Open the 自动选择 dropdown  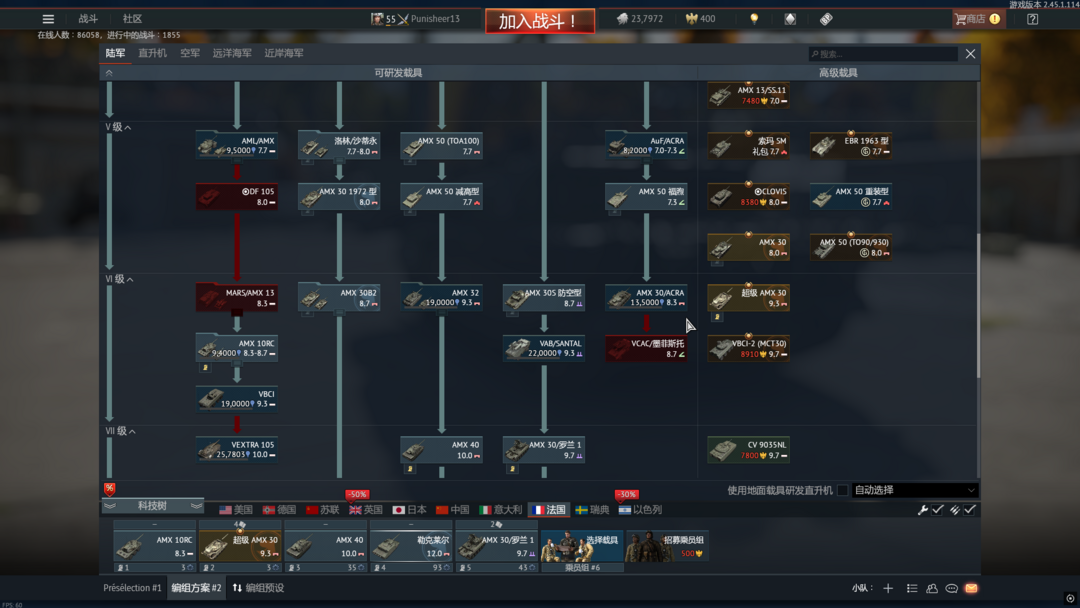point(915,490)
